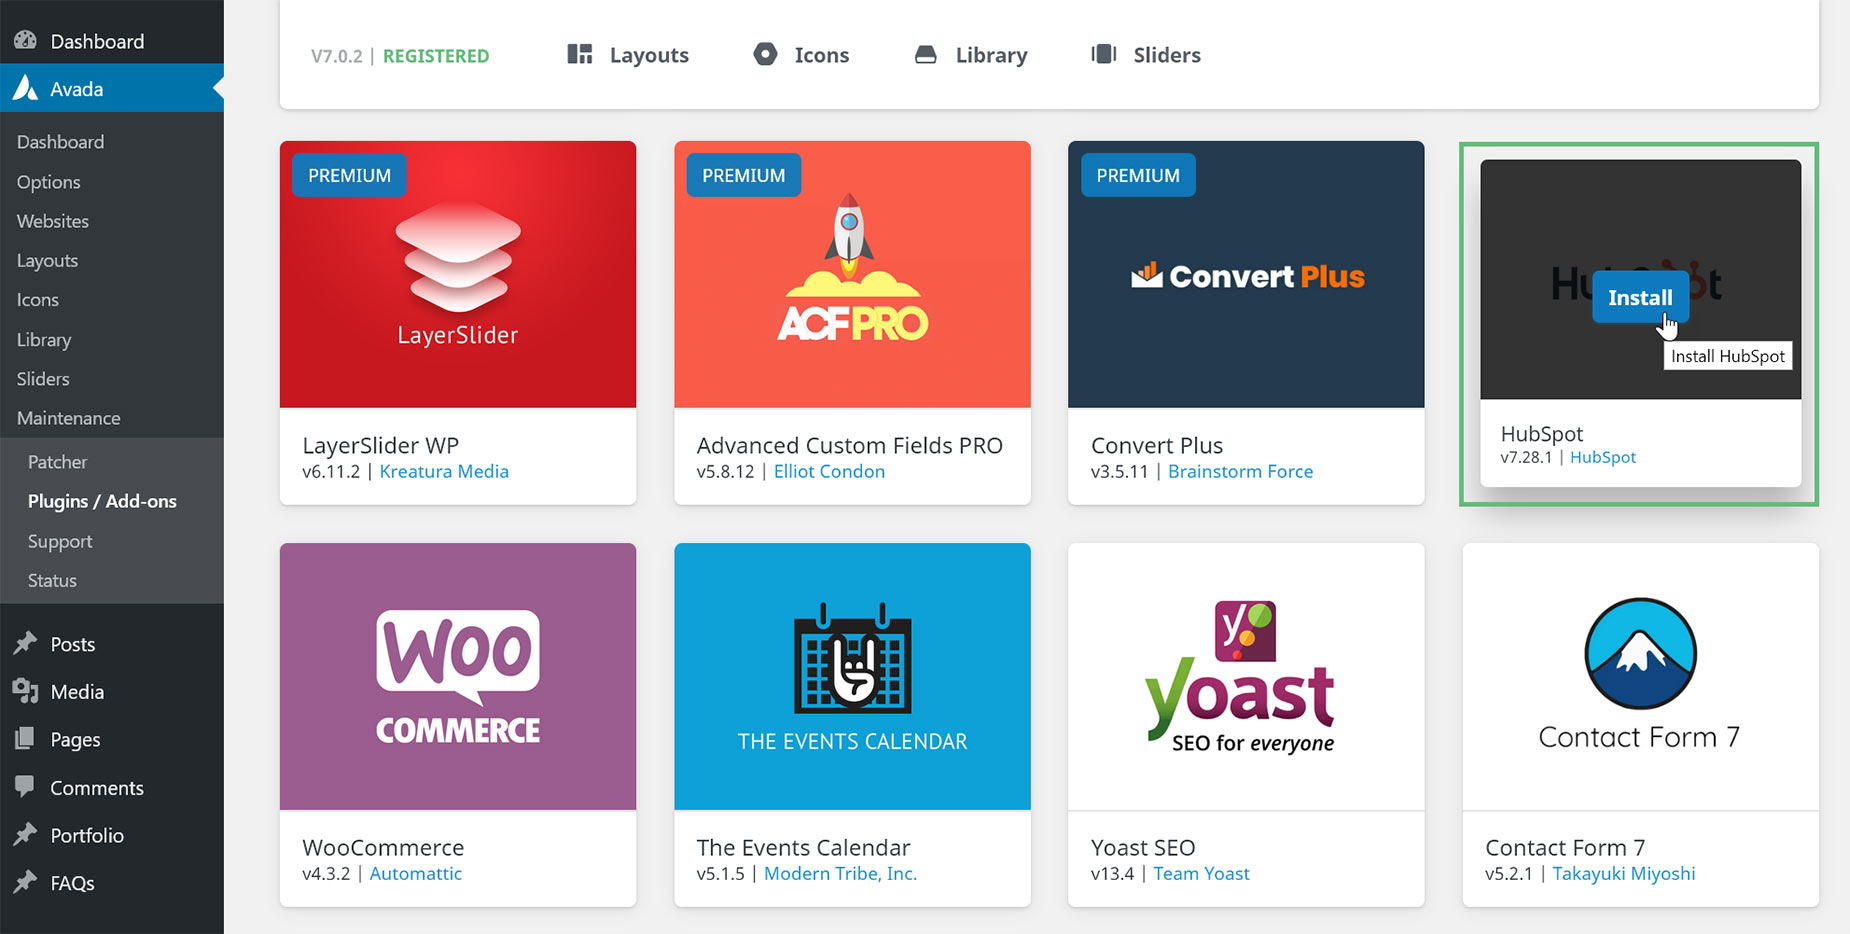This screenshot has width=1850, height=934.
Task: Open Kreatura Media author link
Action: 444,471
